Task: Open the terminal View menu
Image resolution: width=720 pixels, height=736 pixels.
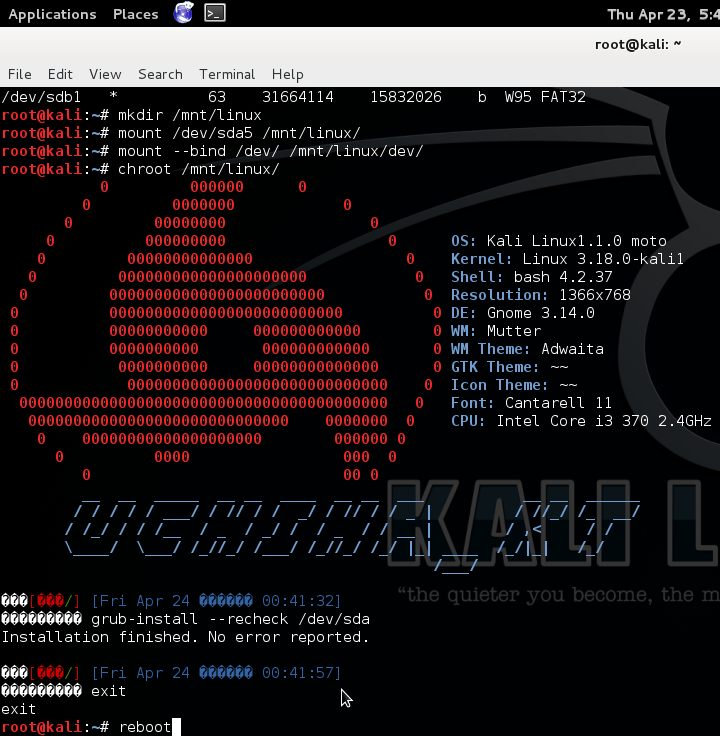Action: point(105,74)
